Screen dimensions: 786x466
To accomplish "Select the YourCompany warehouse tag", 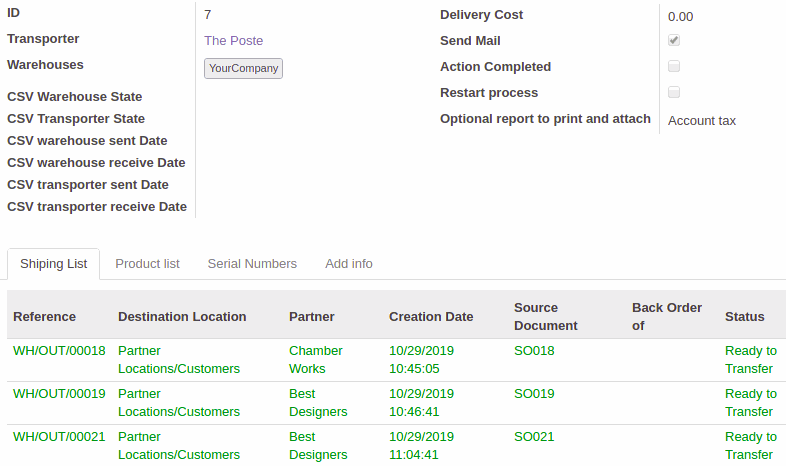I will (x=243, y=68).
